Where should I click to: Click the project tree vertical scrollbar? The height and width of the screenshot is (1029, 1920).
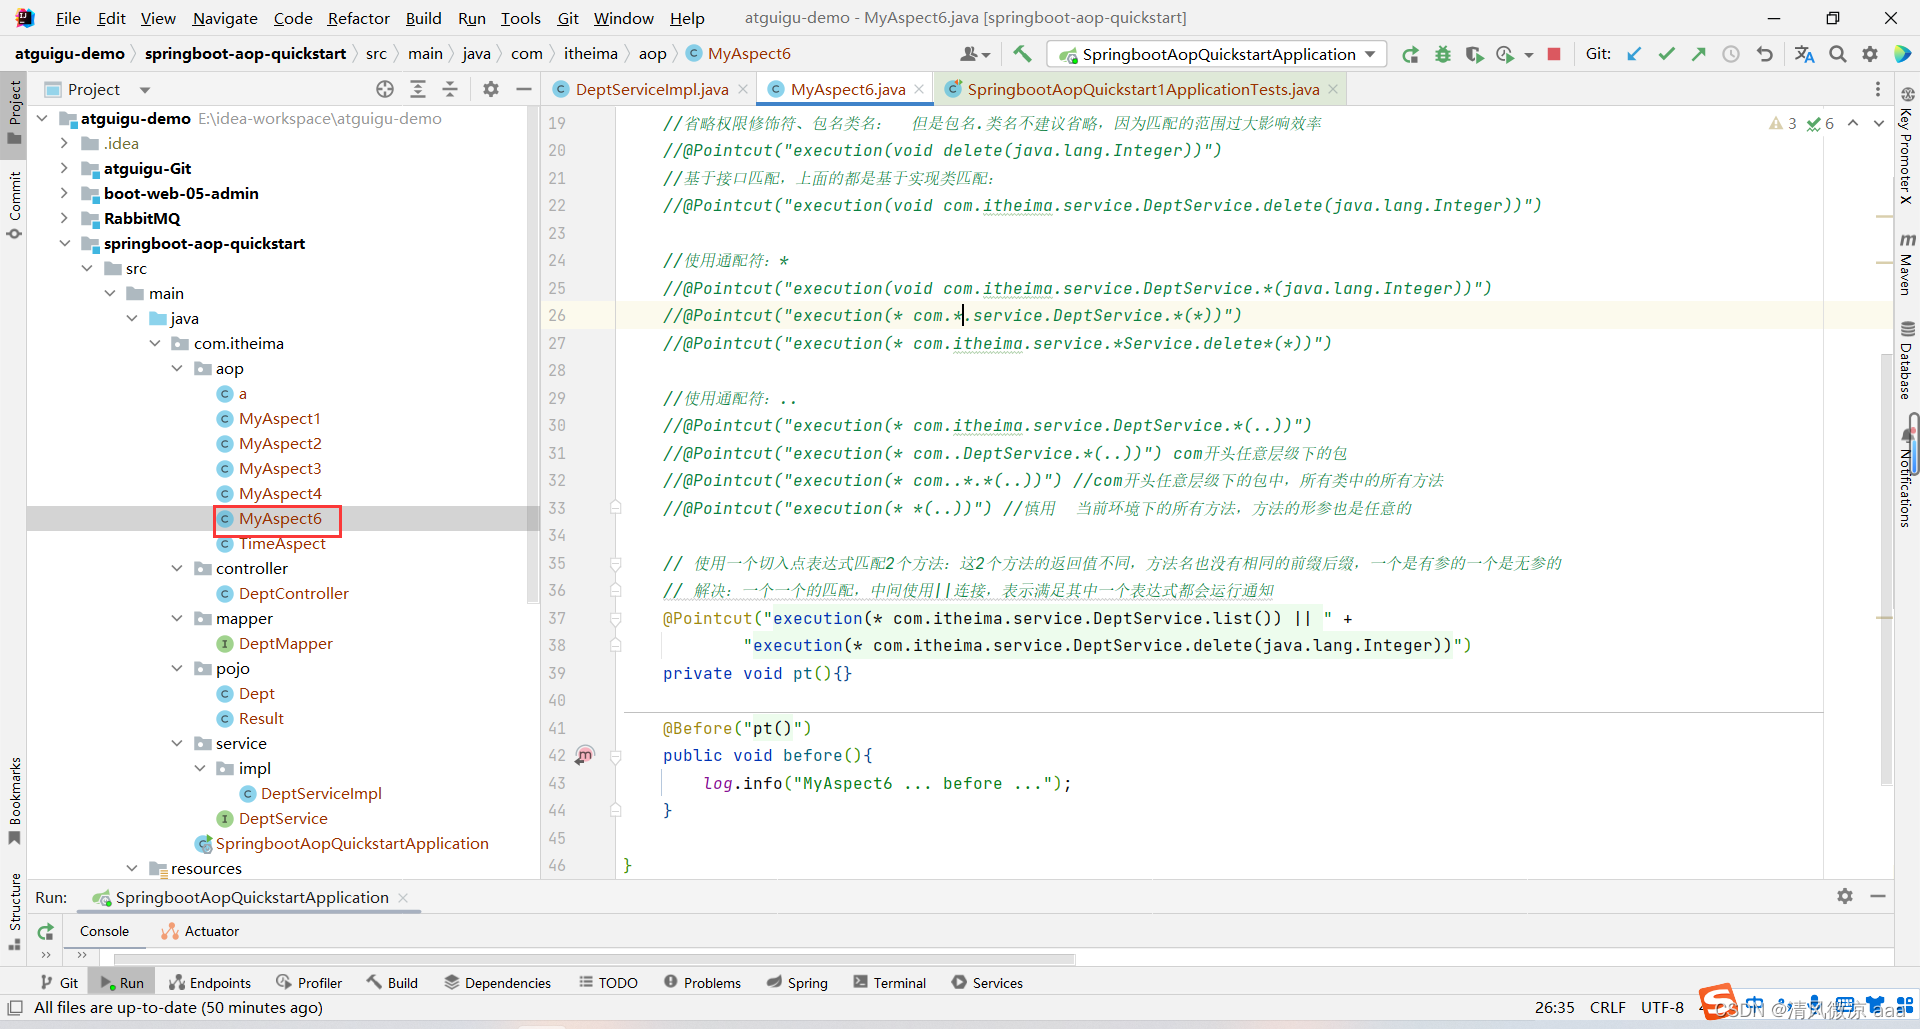[533, 355]
